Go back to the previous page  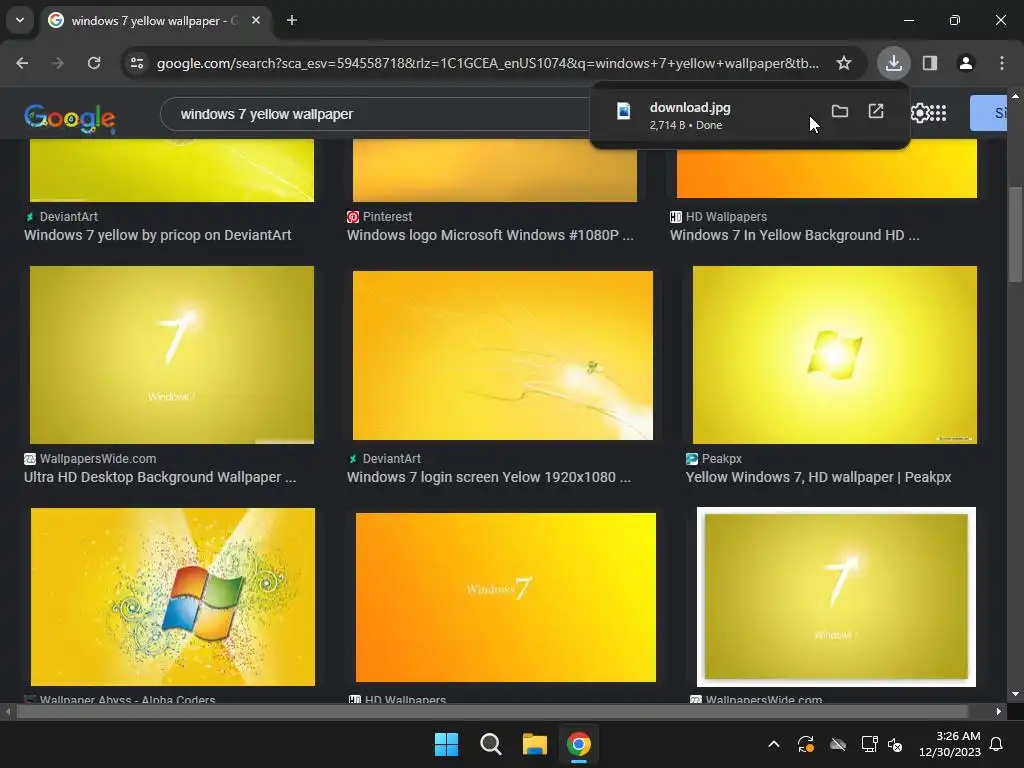click(22, 63)
